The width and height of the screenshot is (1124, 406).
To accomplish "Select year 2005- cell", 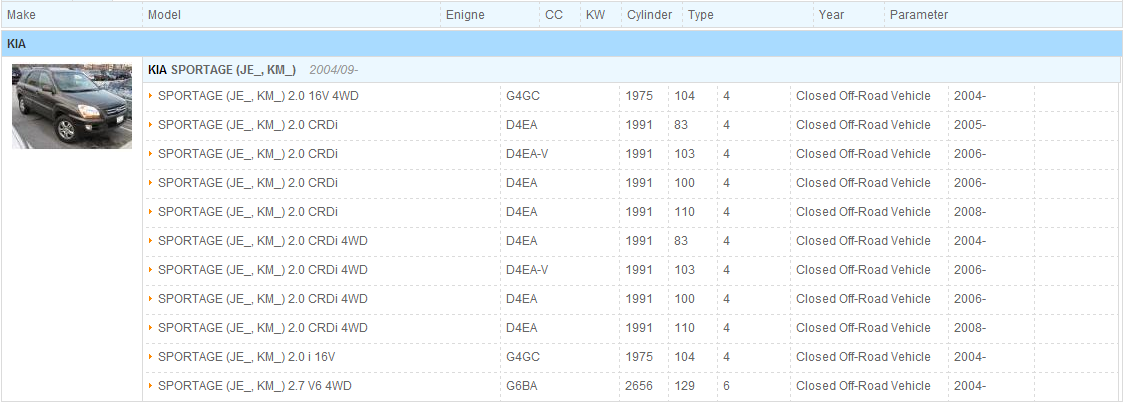I will click(x=970, y=125).
